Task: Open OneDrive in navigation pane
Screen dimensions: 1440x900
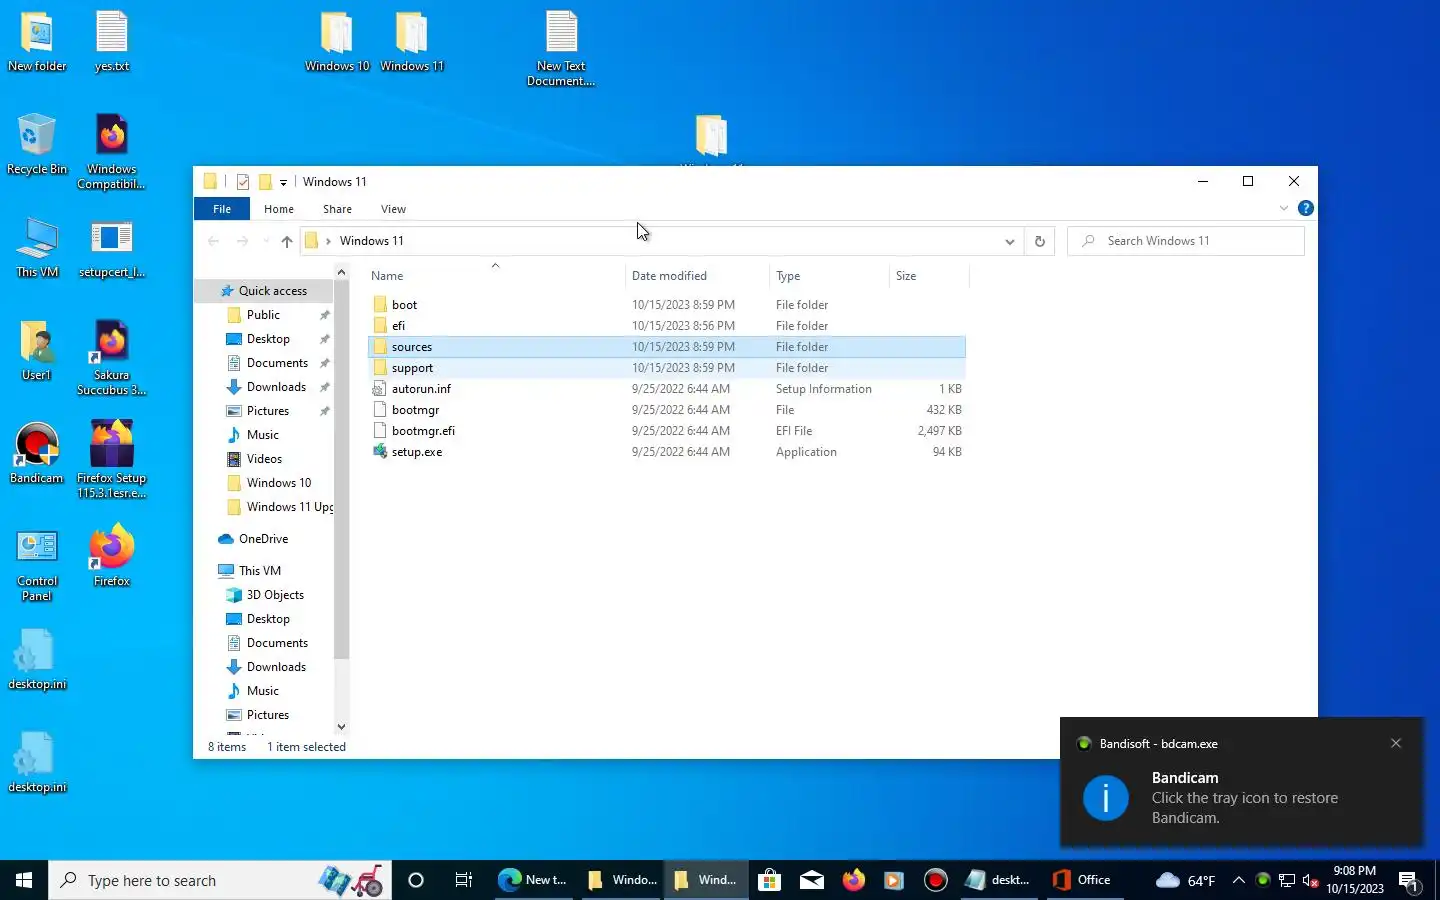Action: click(x=263, y=539)
